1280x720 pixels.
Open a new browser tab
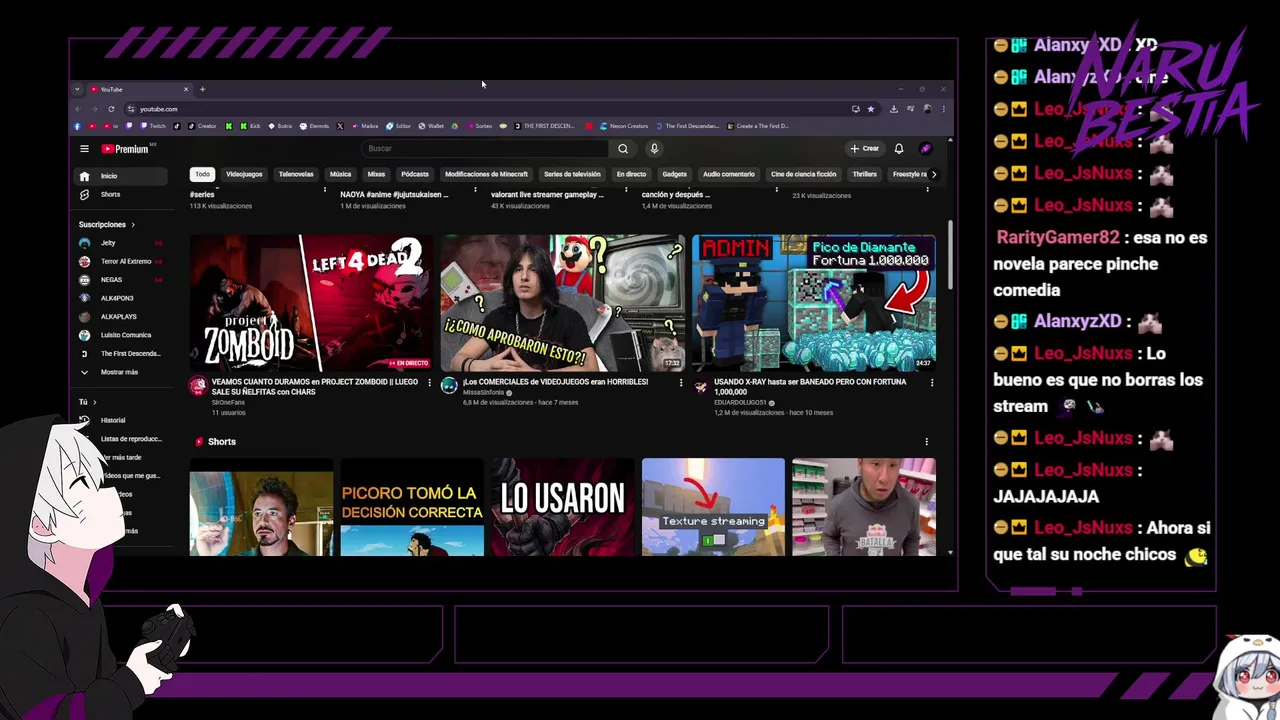pos(202,89)
